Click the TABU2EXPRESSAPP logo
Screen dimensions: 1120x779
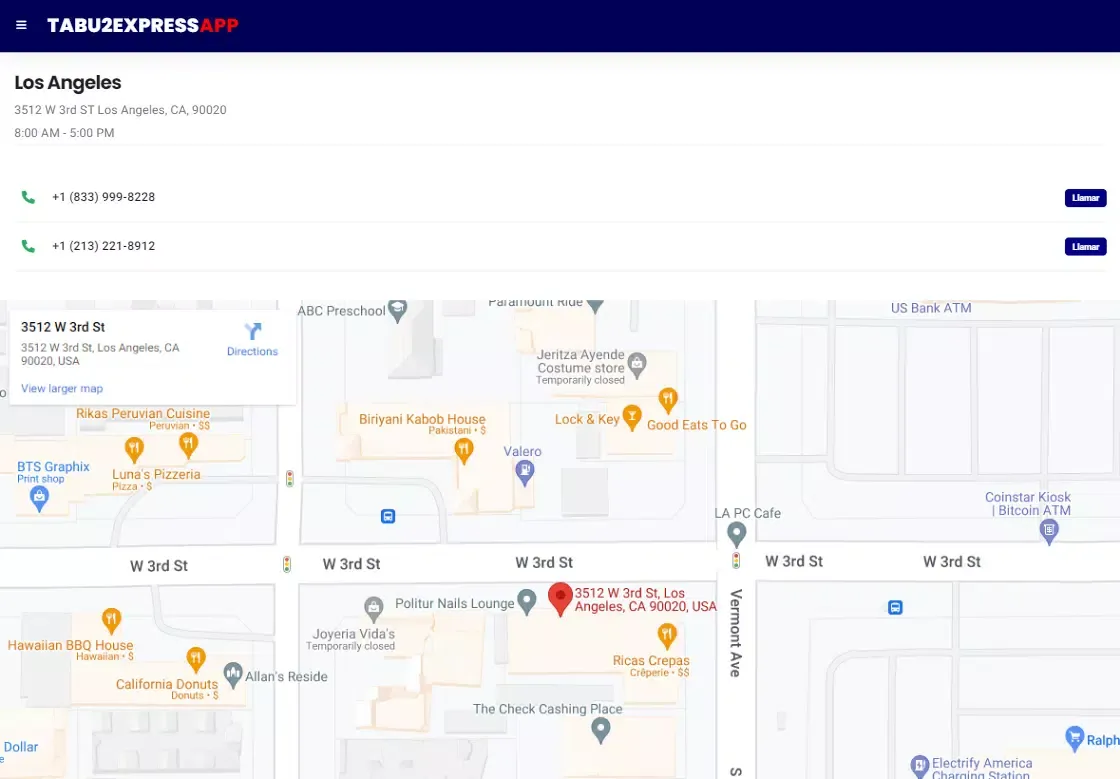click(x=143, y=26)
